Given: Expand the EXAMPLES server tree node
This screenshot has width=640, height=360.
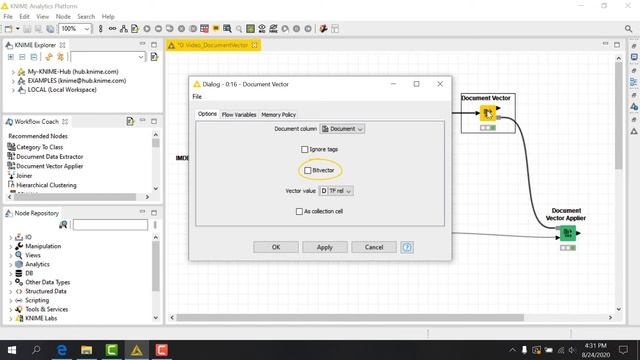Looking at the screenshot, I should [13, 81].
